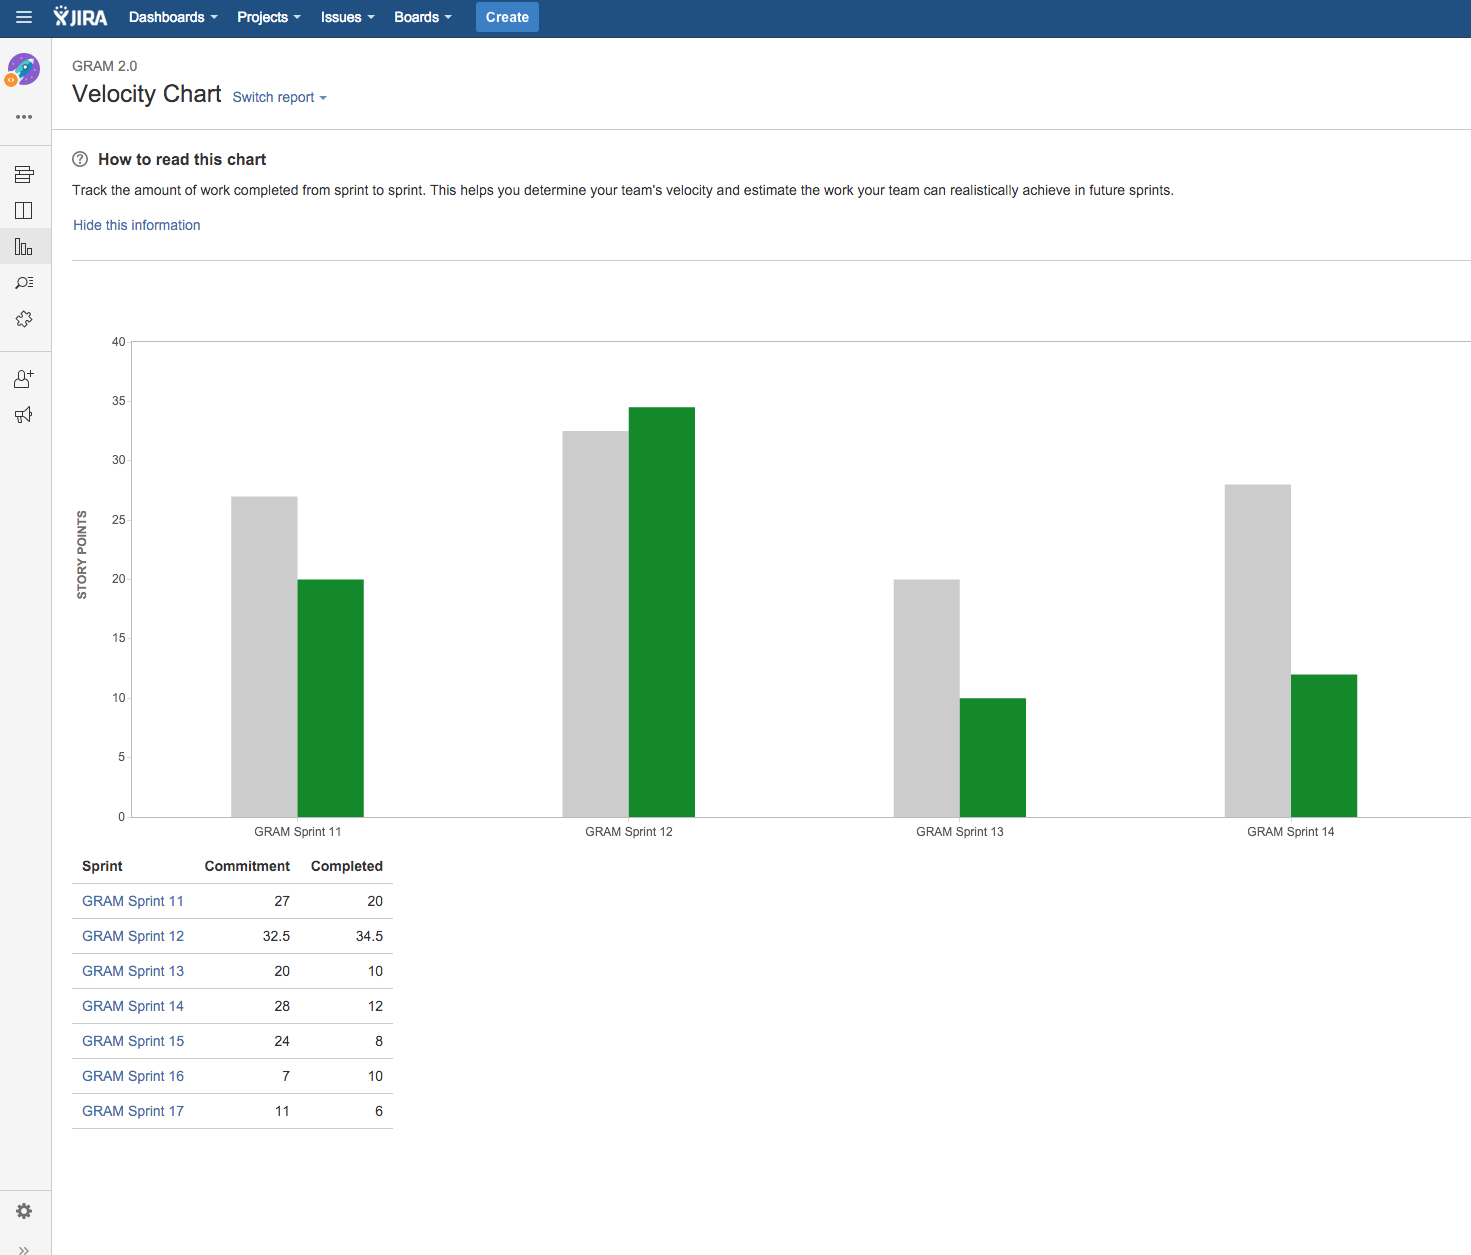
Task: Click the JIRA logo
Action: click(81, 17)
